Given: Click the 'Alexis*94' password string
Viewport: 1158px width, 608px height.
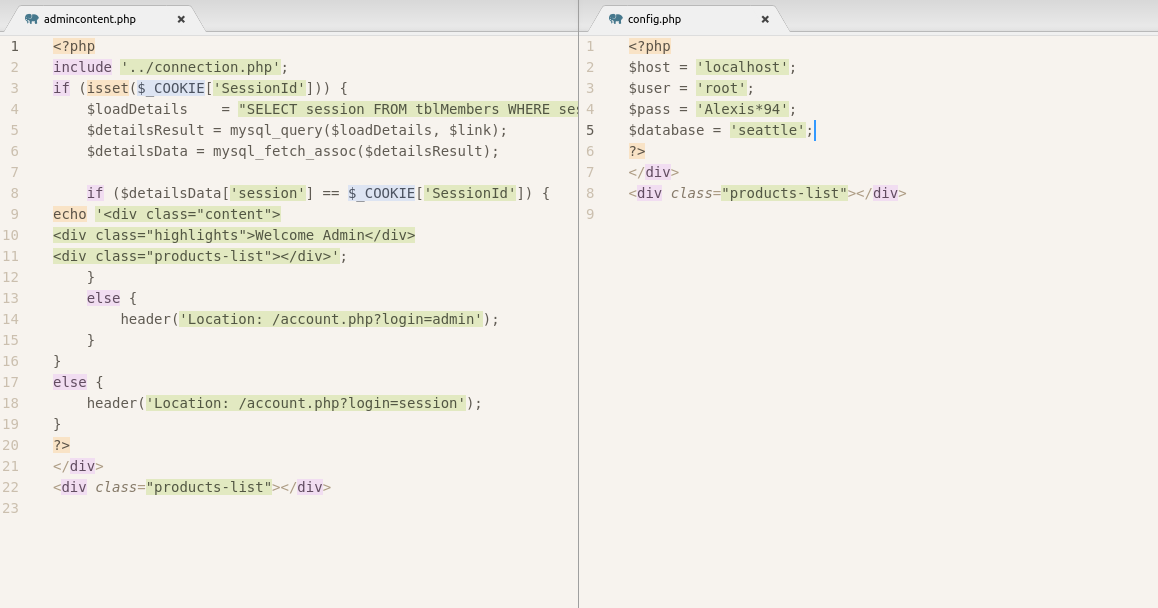Looking at the screenshot, I should pos(742,109).
